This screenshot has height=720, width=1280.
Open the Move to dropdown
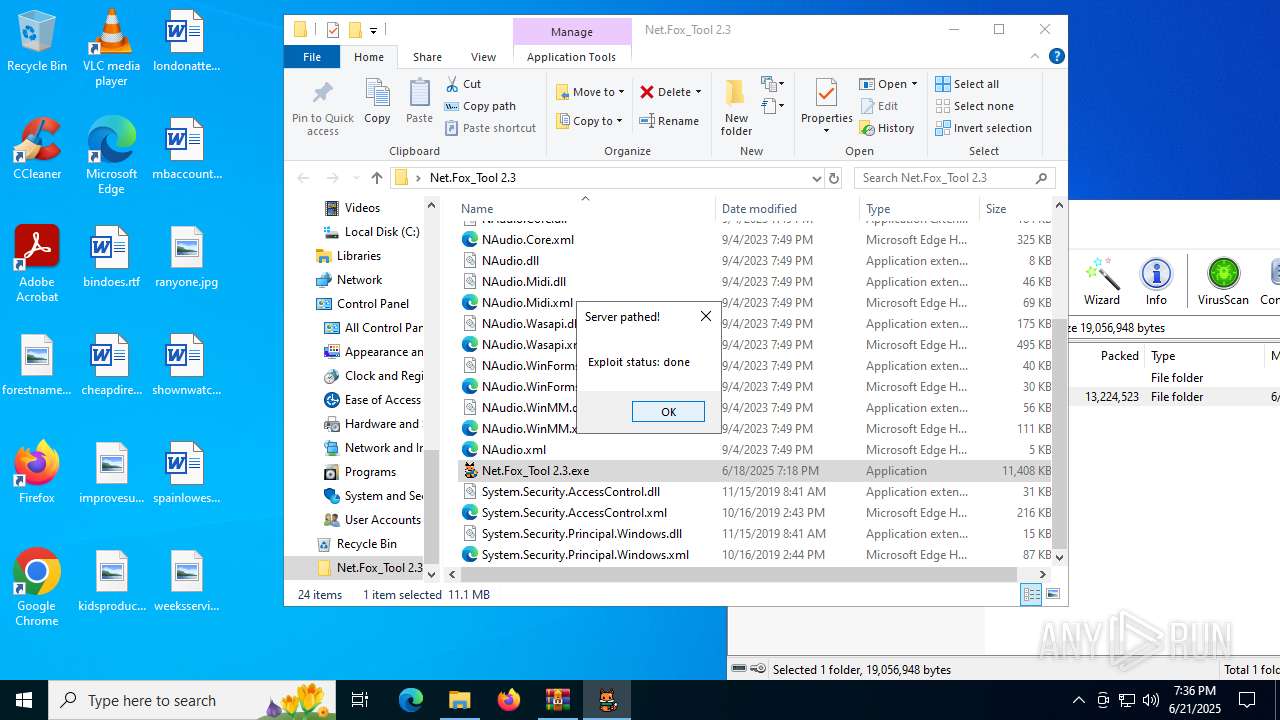tap(590, 92)
